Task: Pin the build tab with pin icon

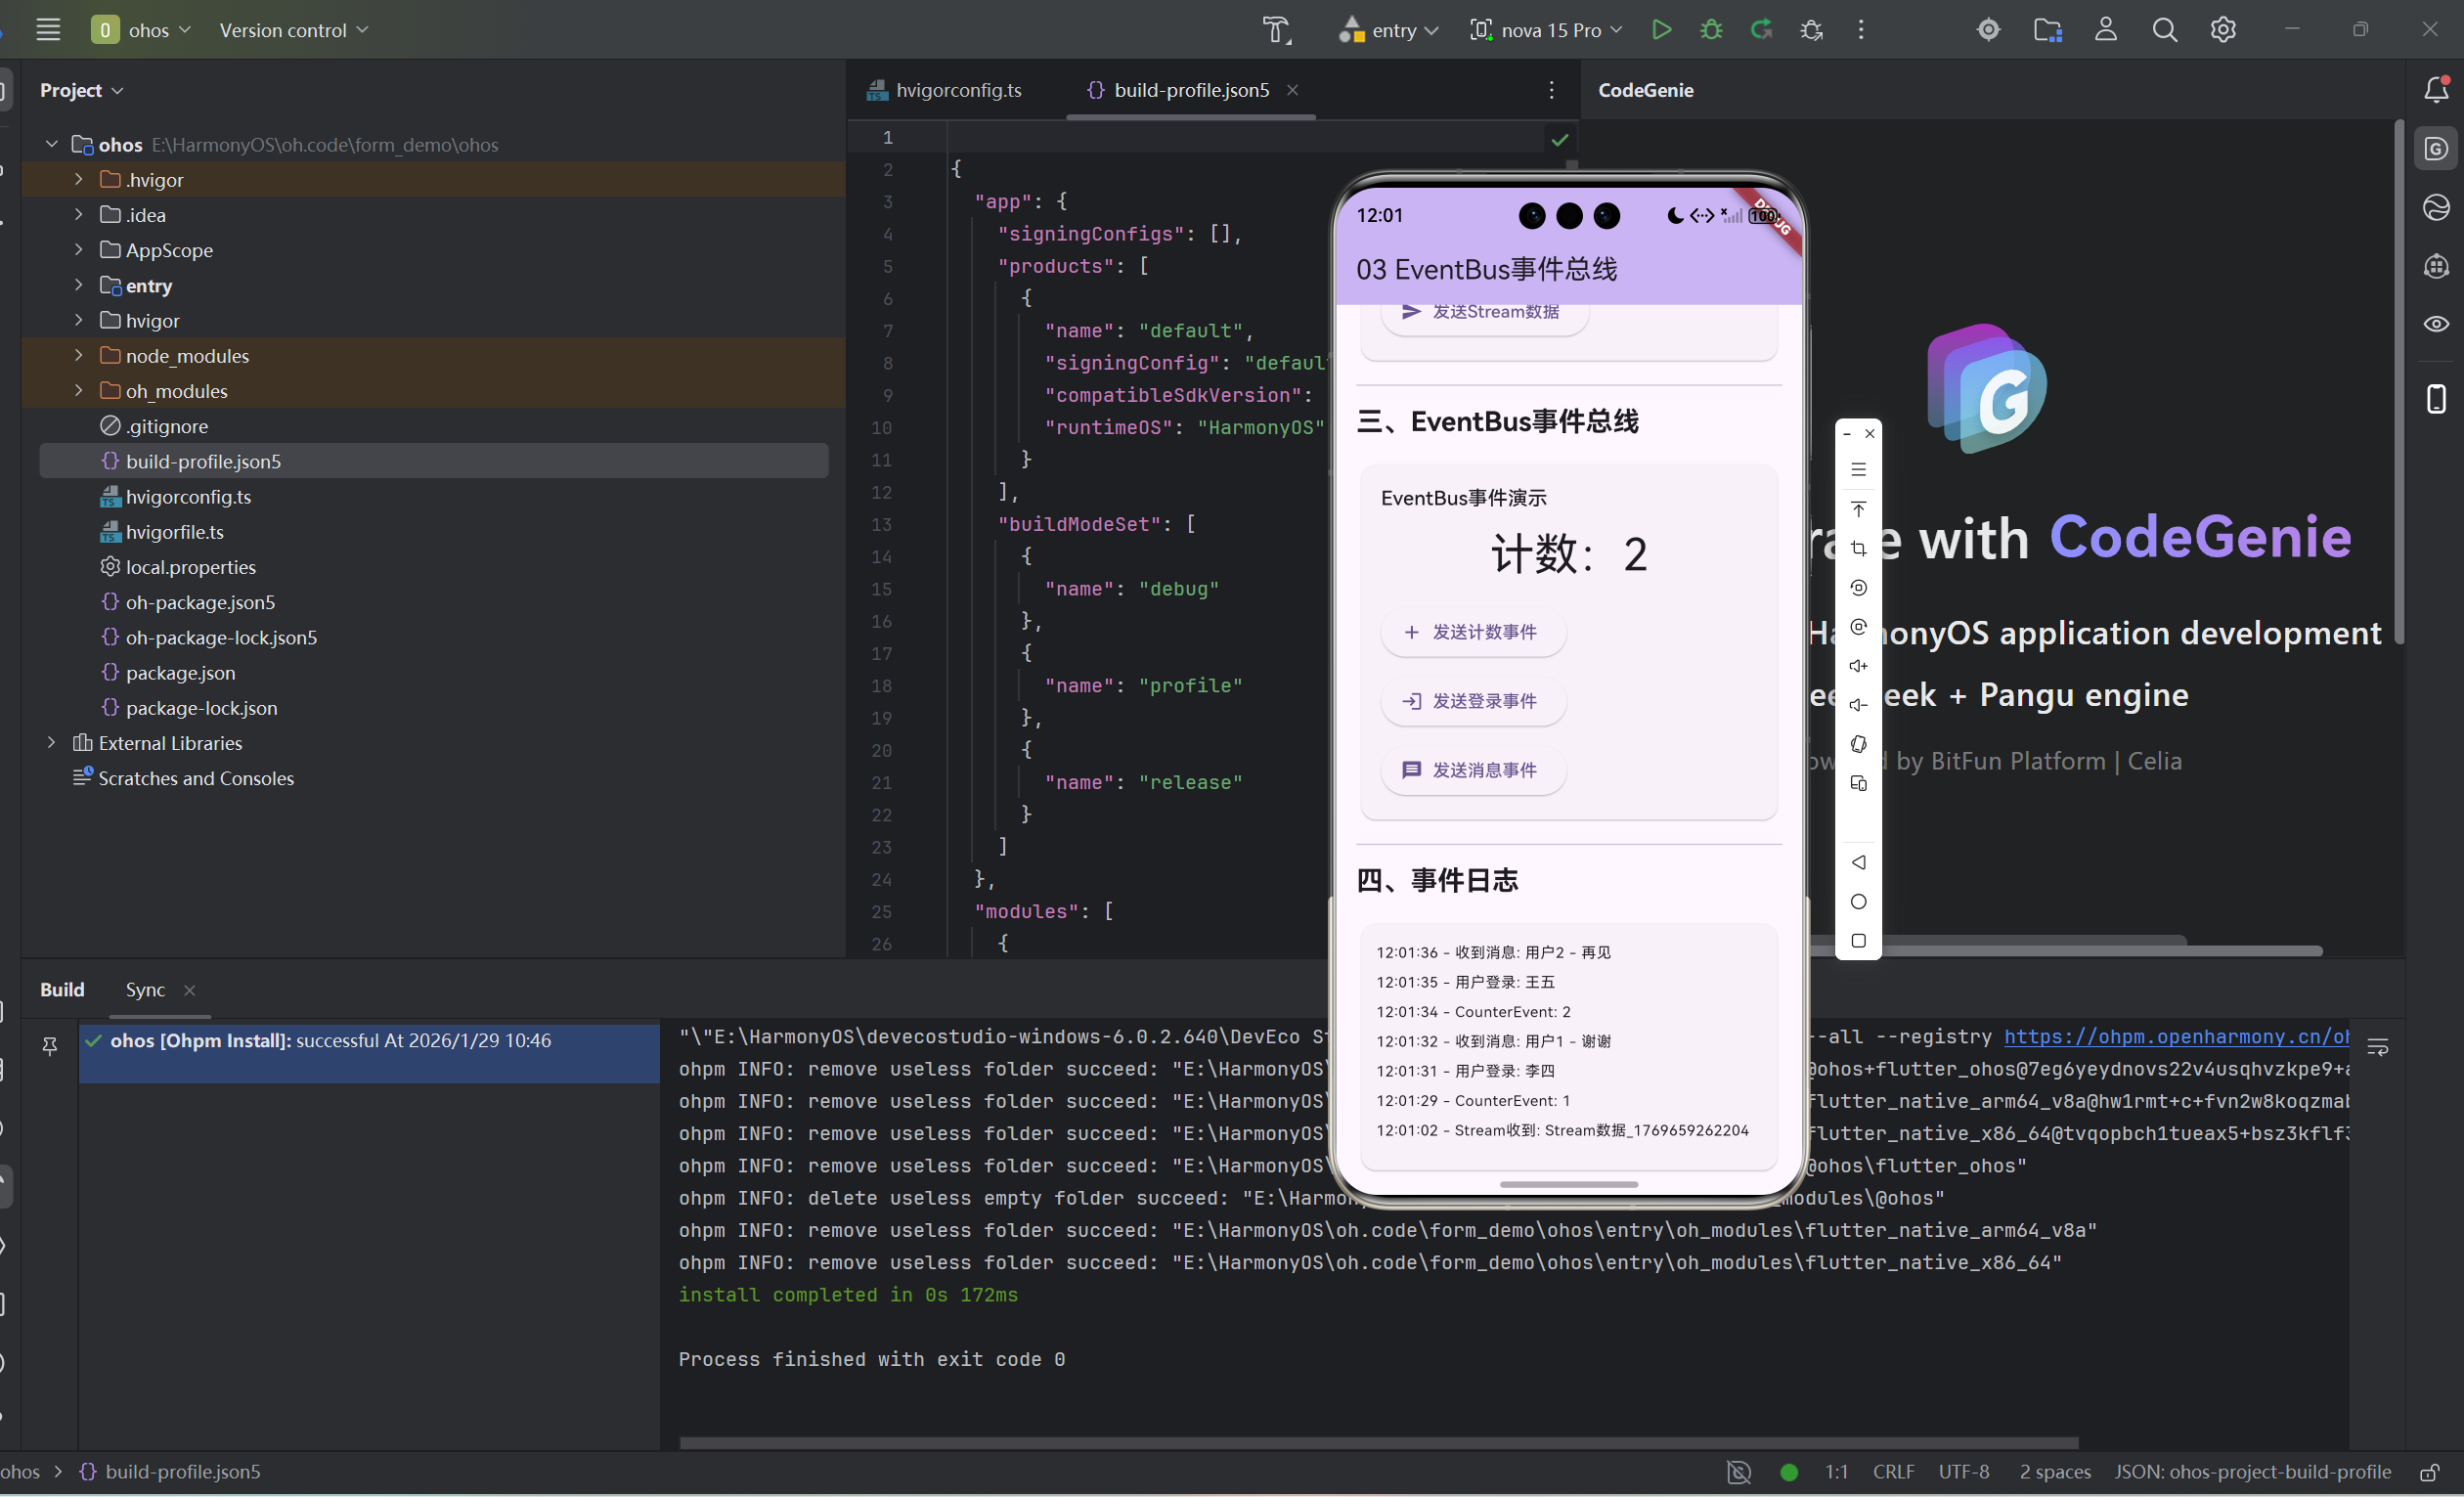Action: [50, 1047]
